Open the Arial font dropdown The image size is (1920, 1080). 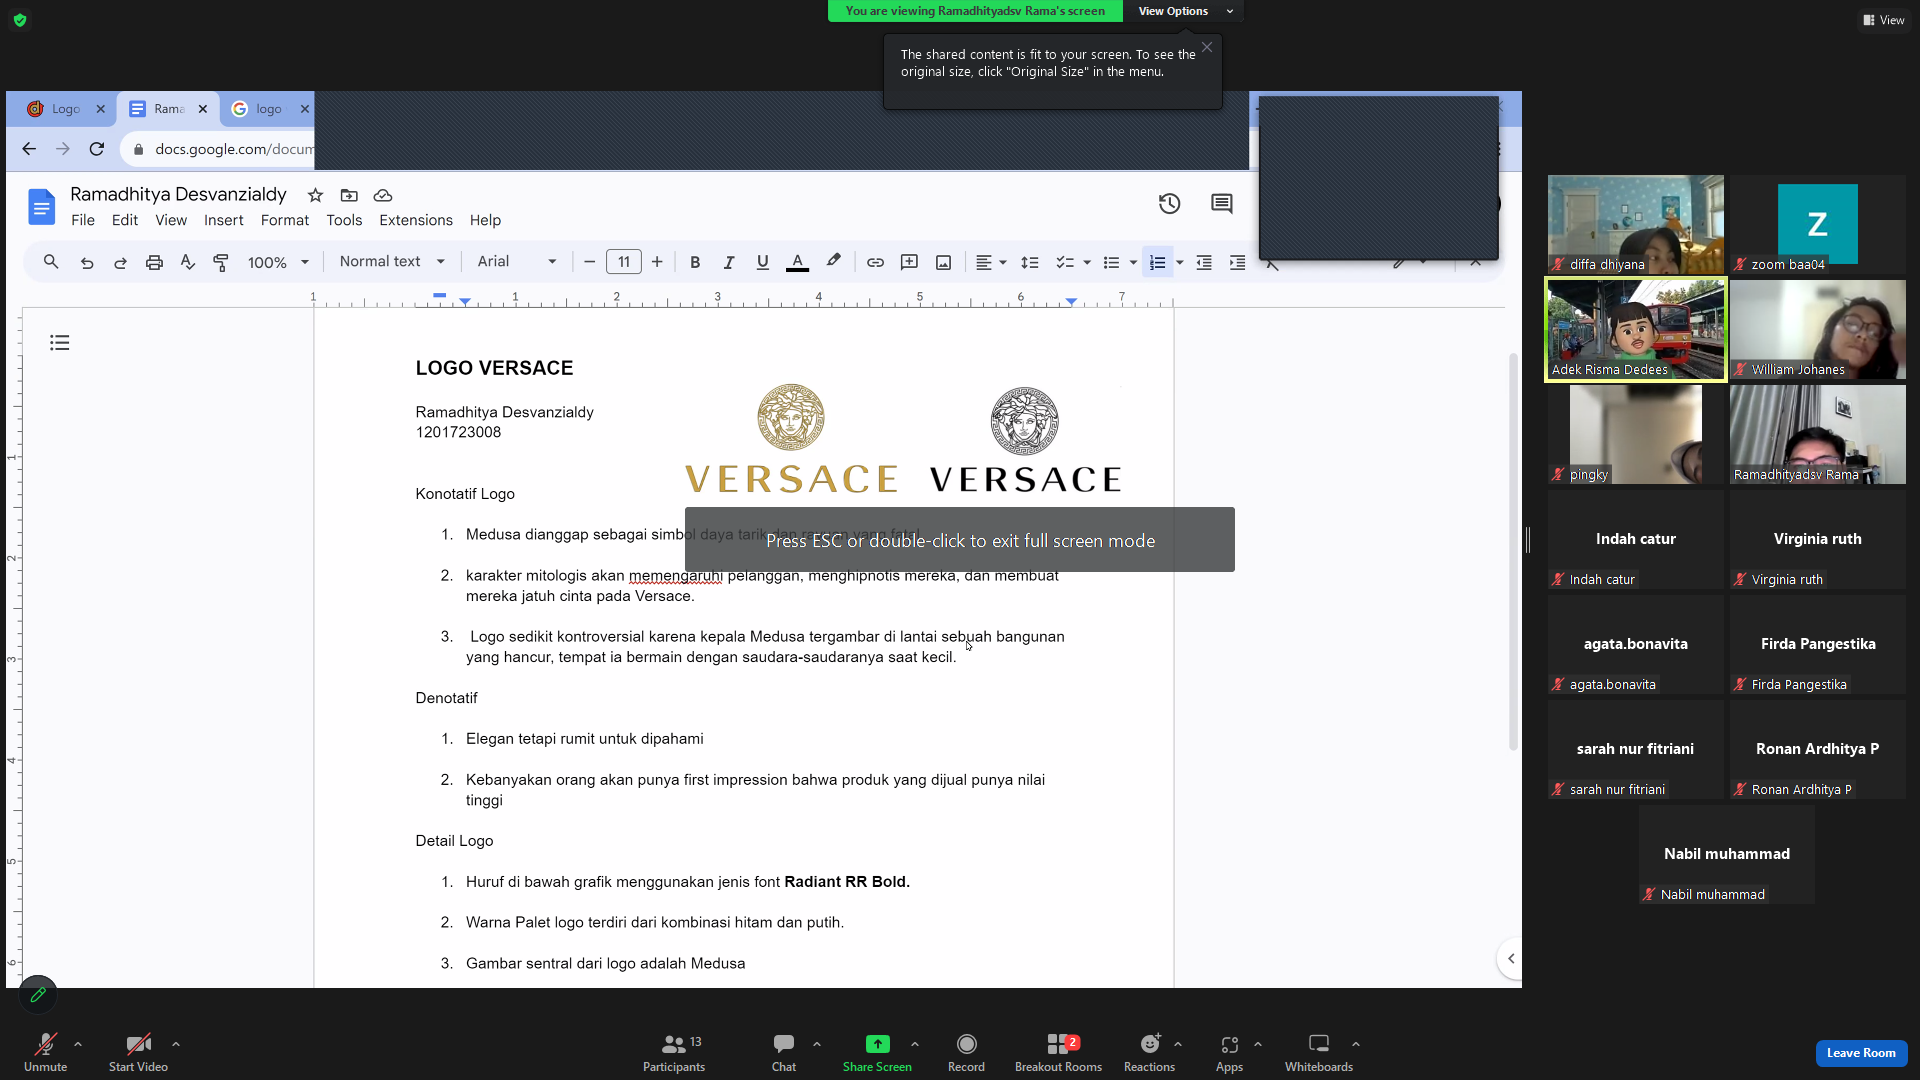pyautogui.click(x=517, y=262)
